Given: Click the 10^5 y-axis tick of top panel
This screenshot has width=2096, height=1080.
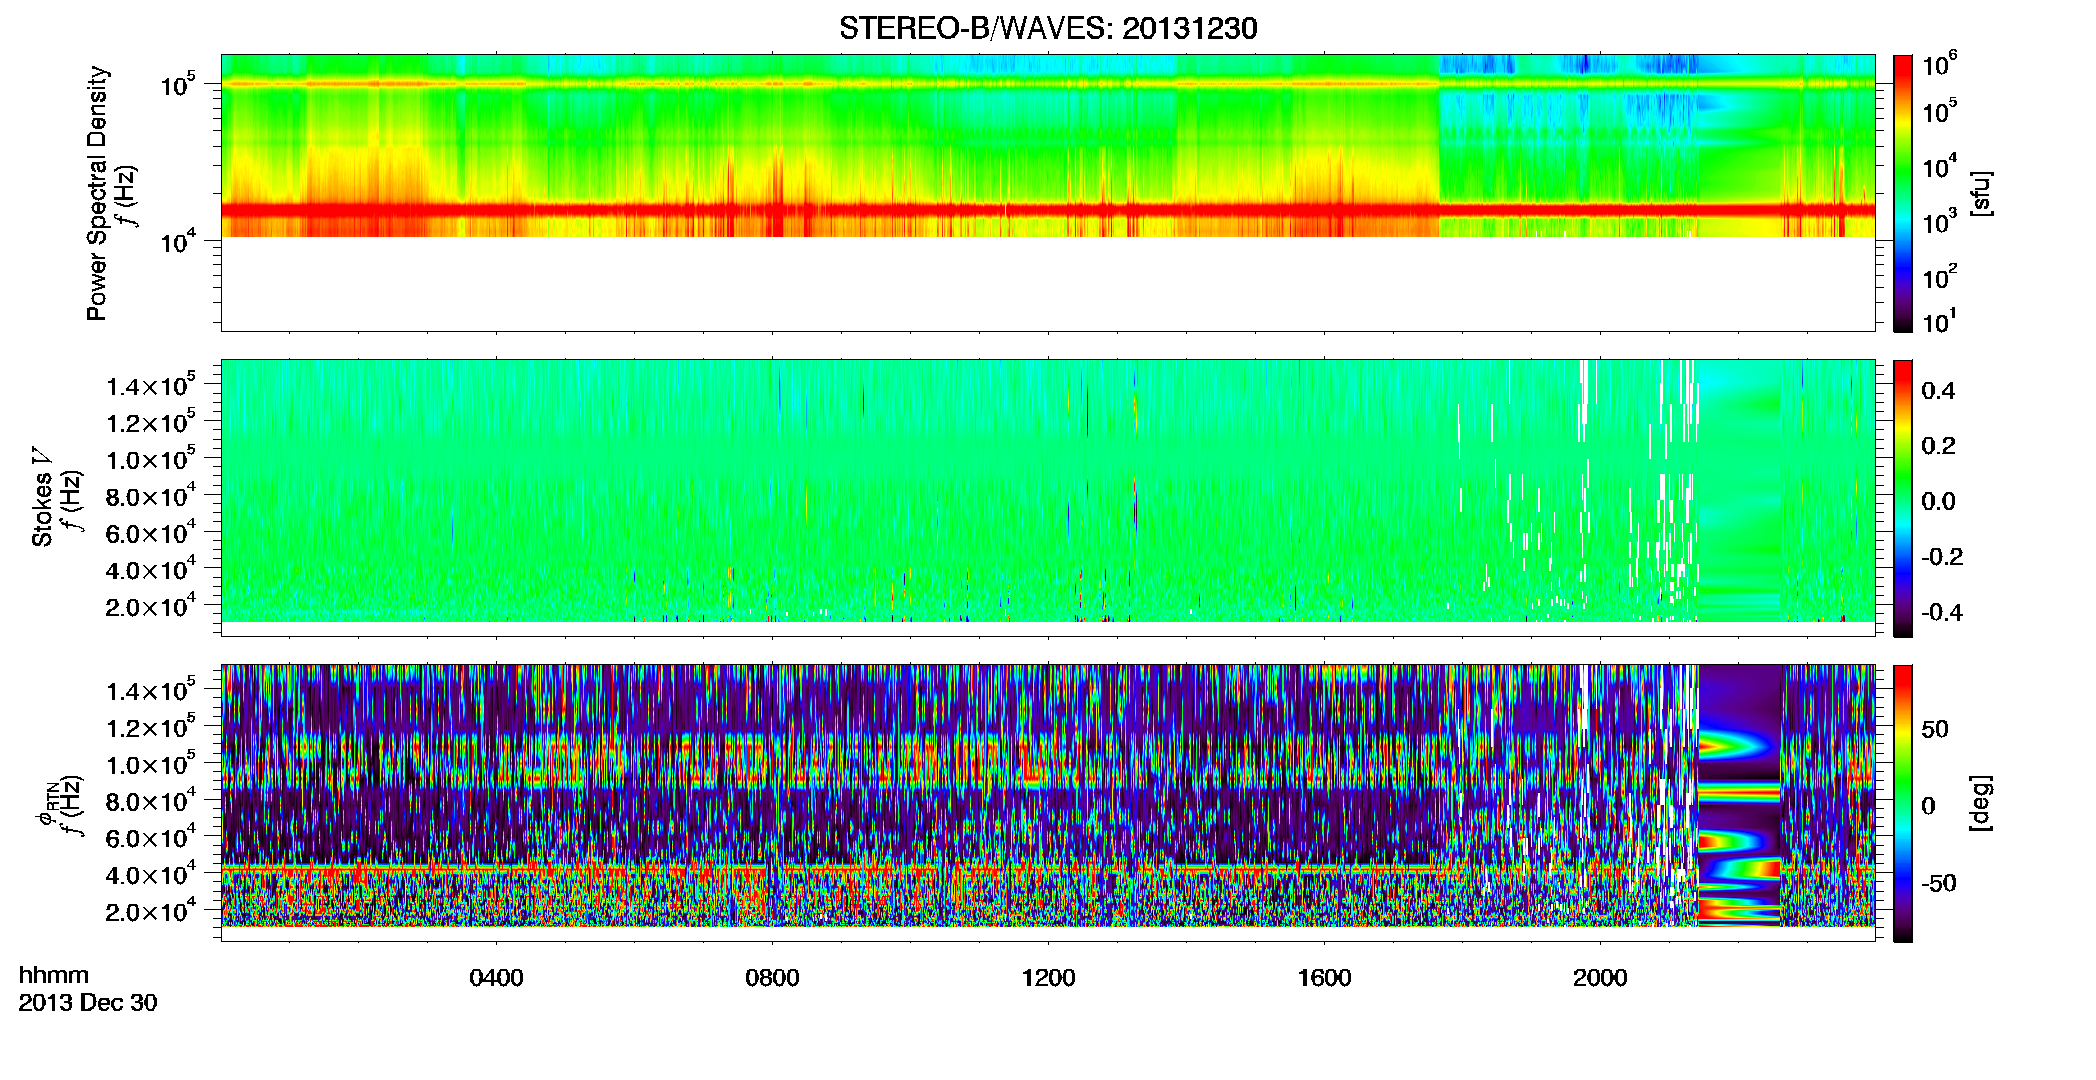Looking at the screenshot, I should click(178, 84).
